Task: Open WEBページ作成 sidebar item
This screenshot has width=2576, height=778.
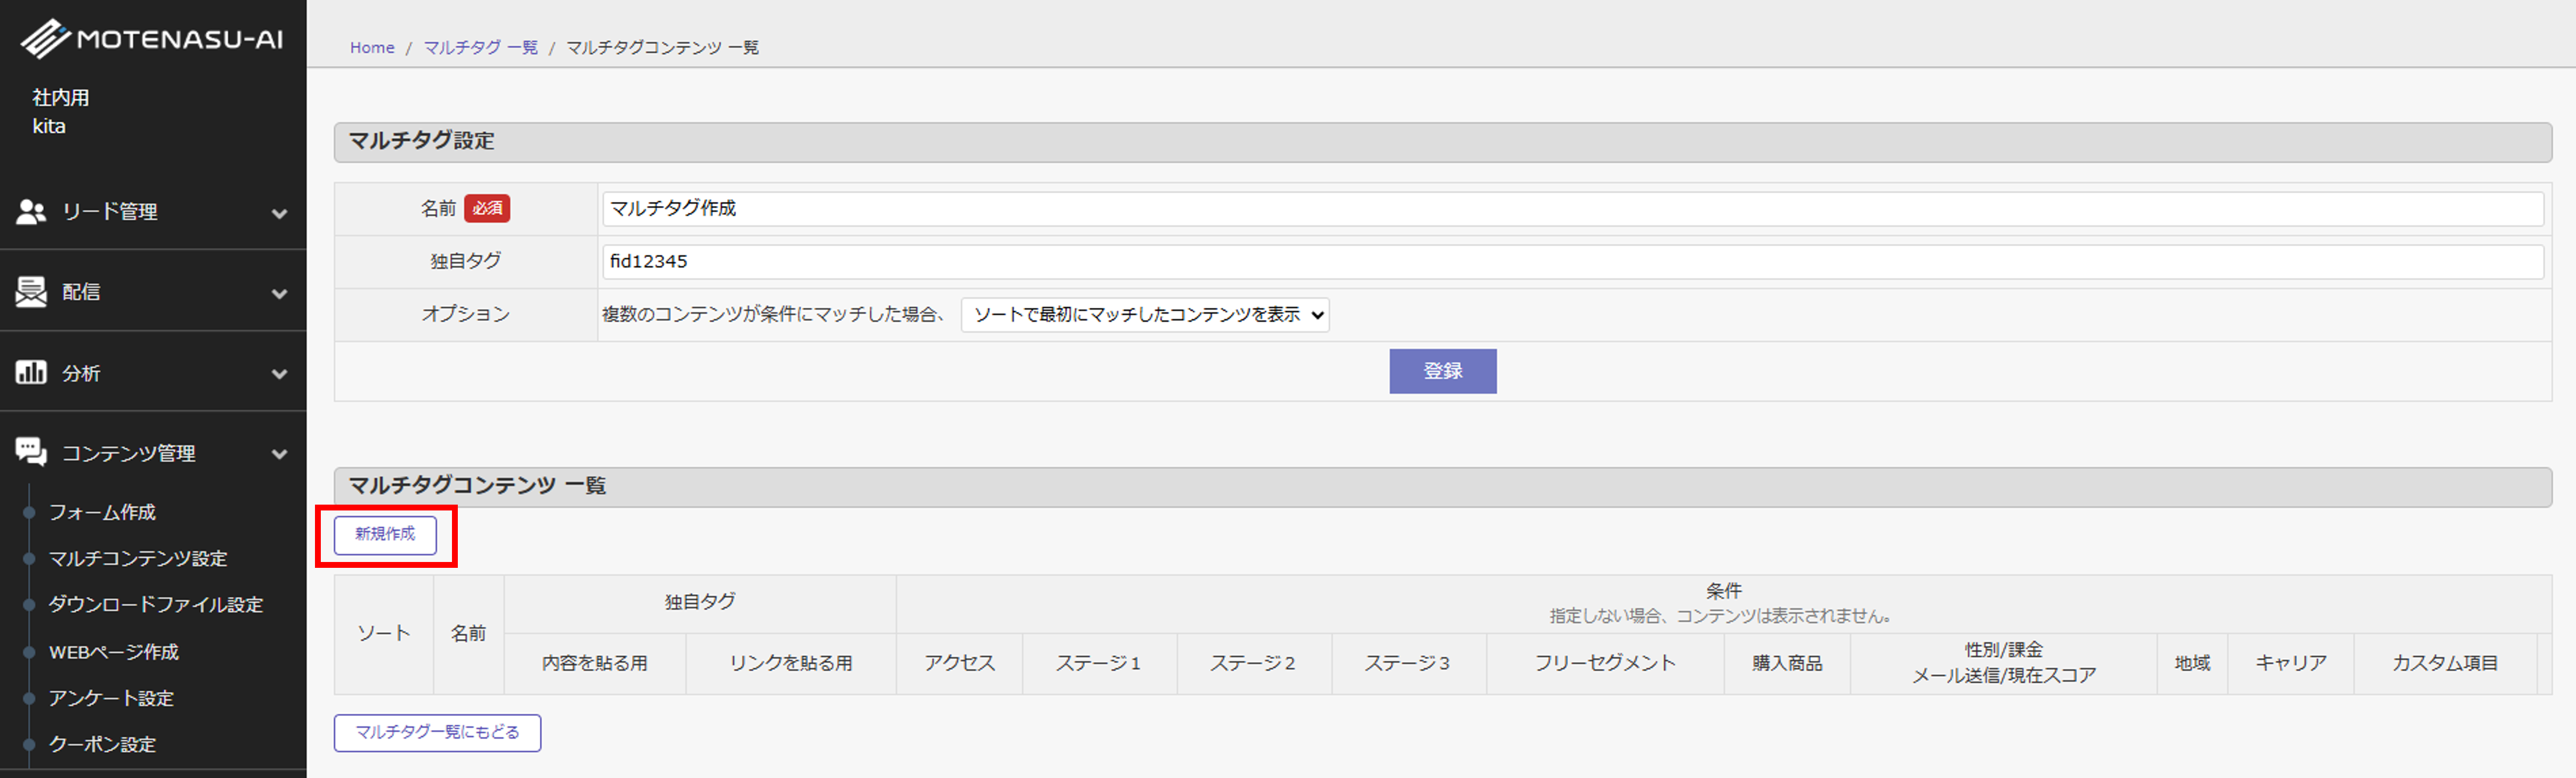Action: [x=113, y=651]
